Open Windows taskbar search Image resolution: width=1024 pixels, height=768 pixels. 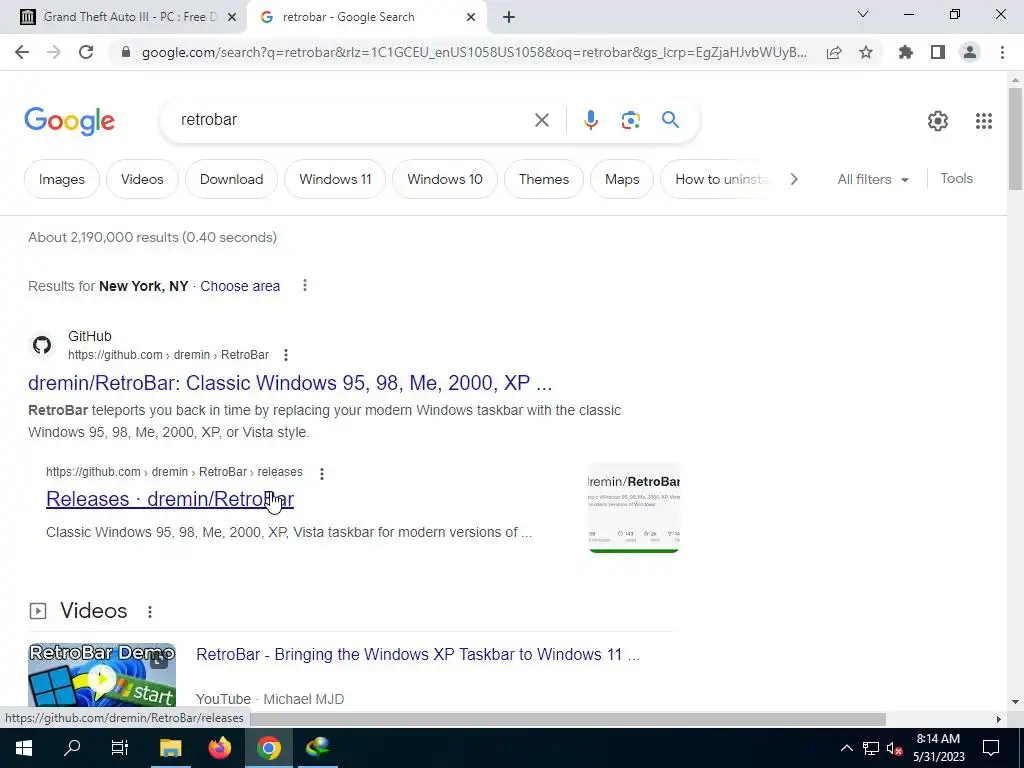coord(72,748)
